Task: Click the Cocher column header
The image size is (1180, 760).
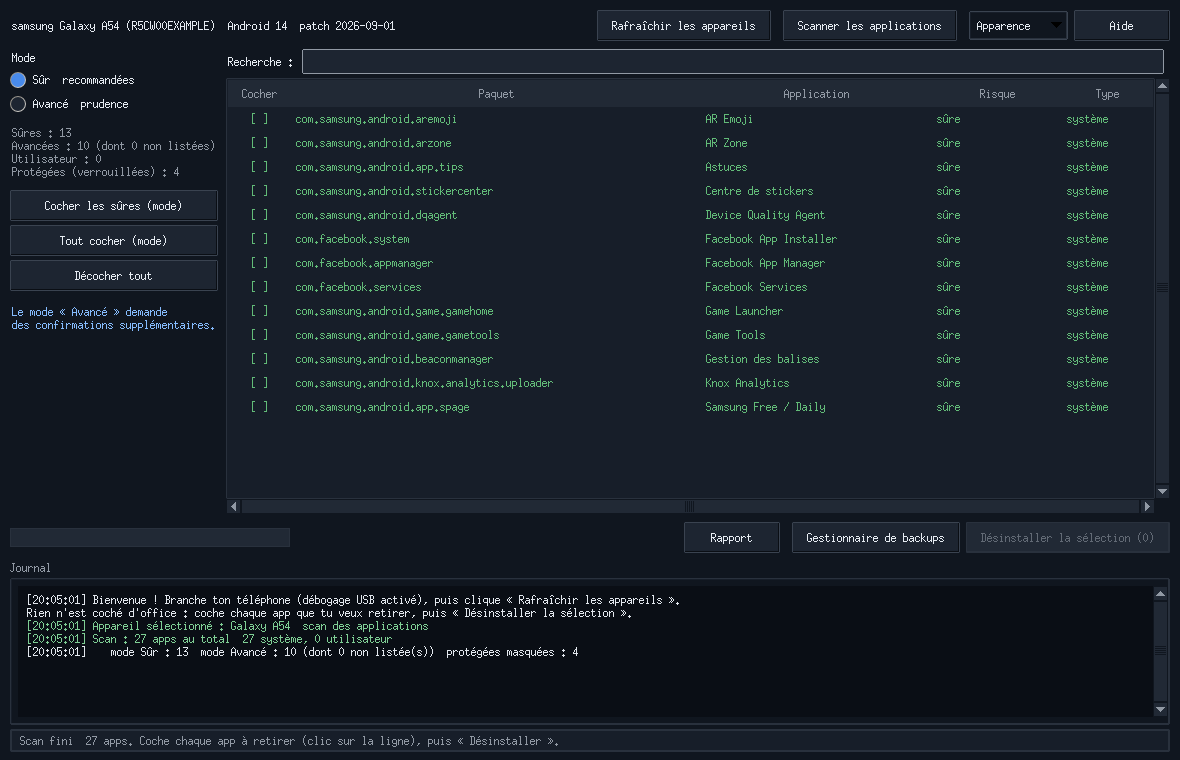Action: pos(259,94)
